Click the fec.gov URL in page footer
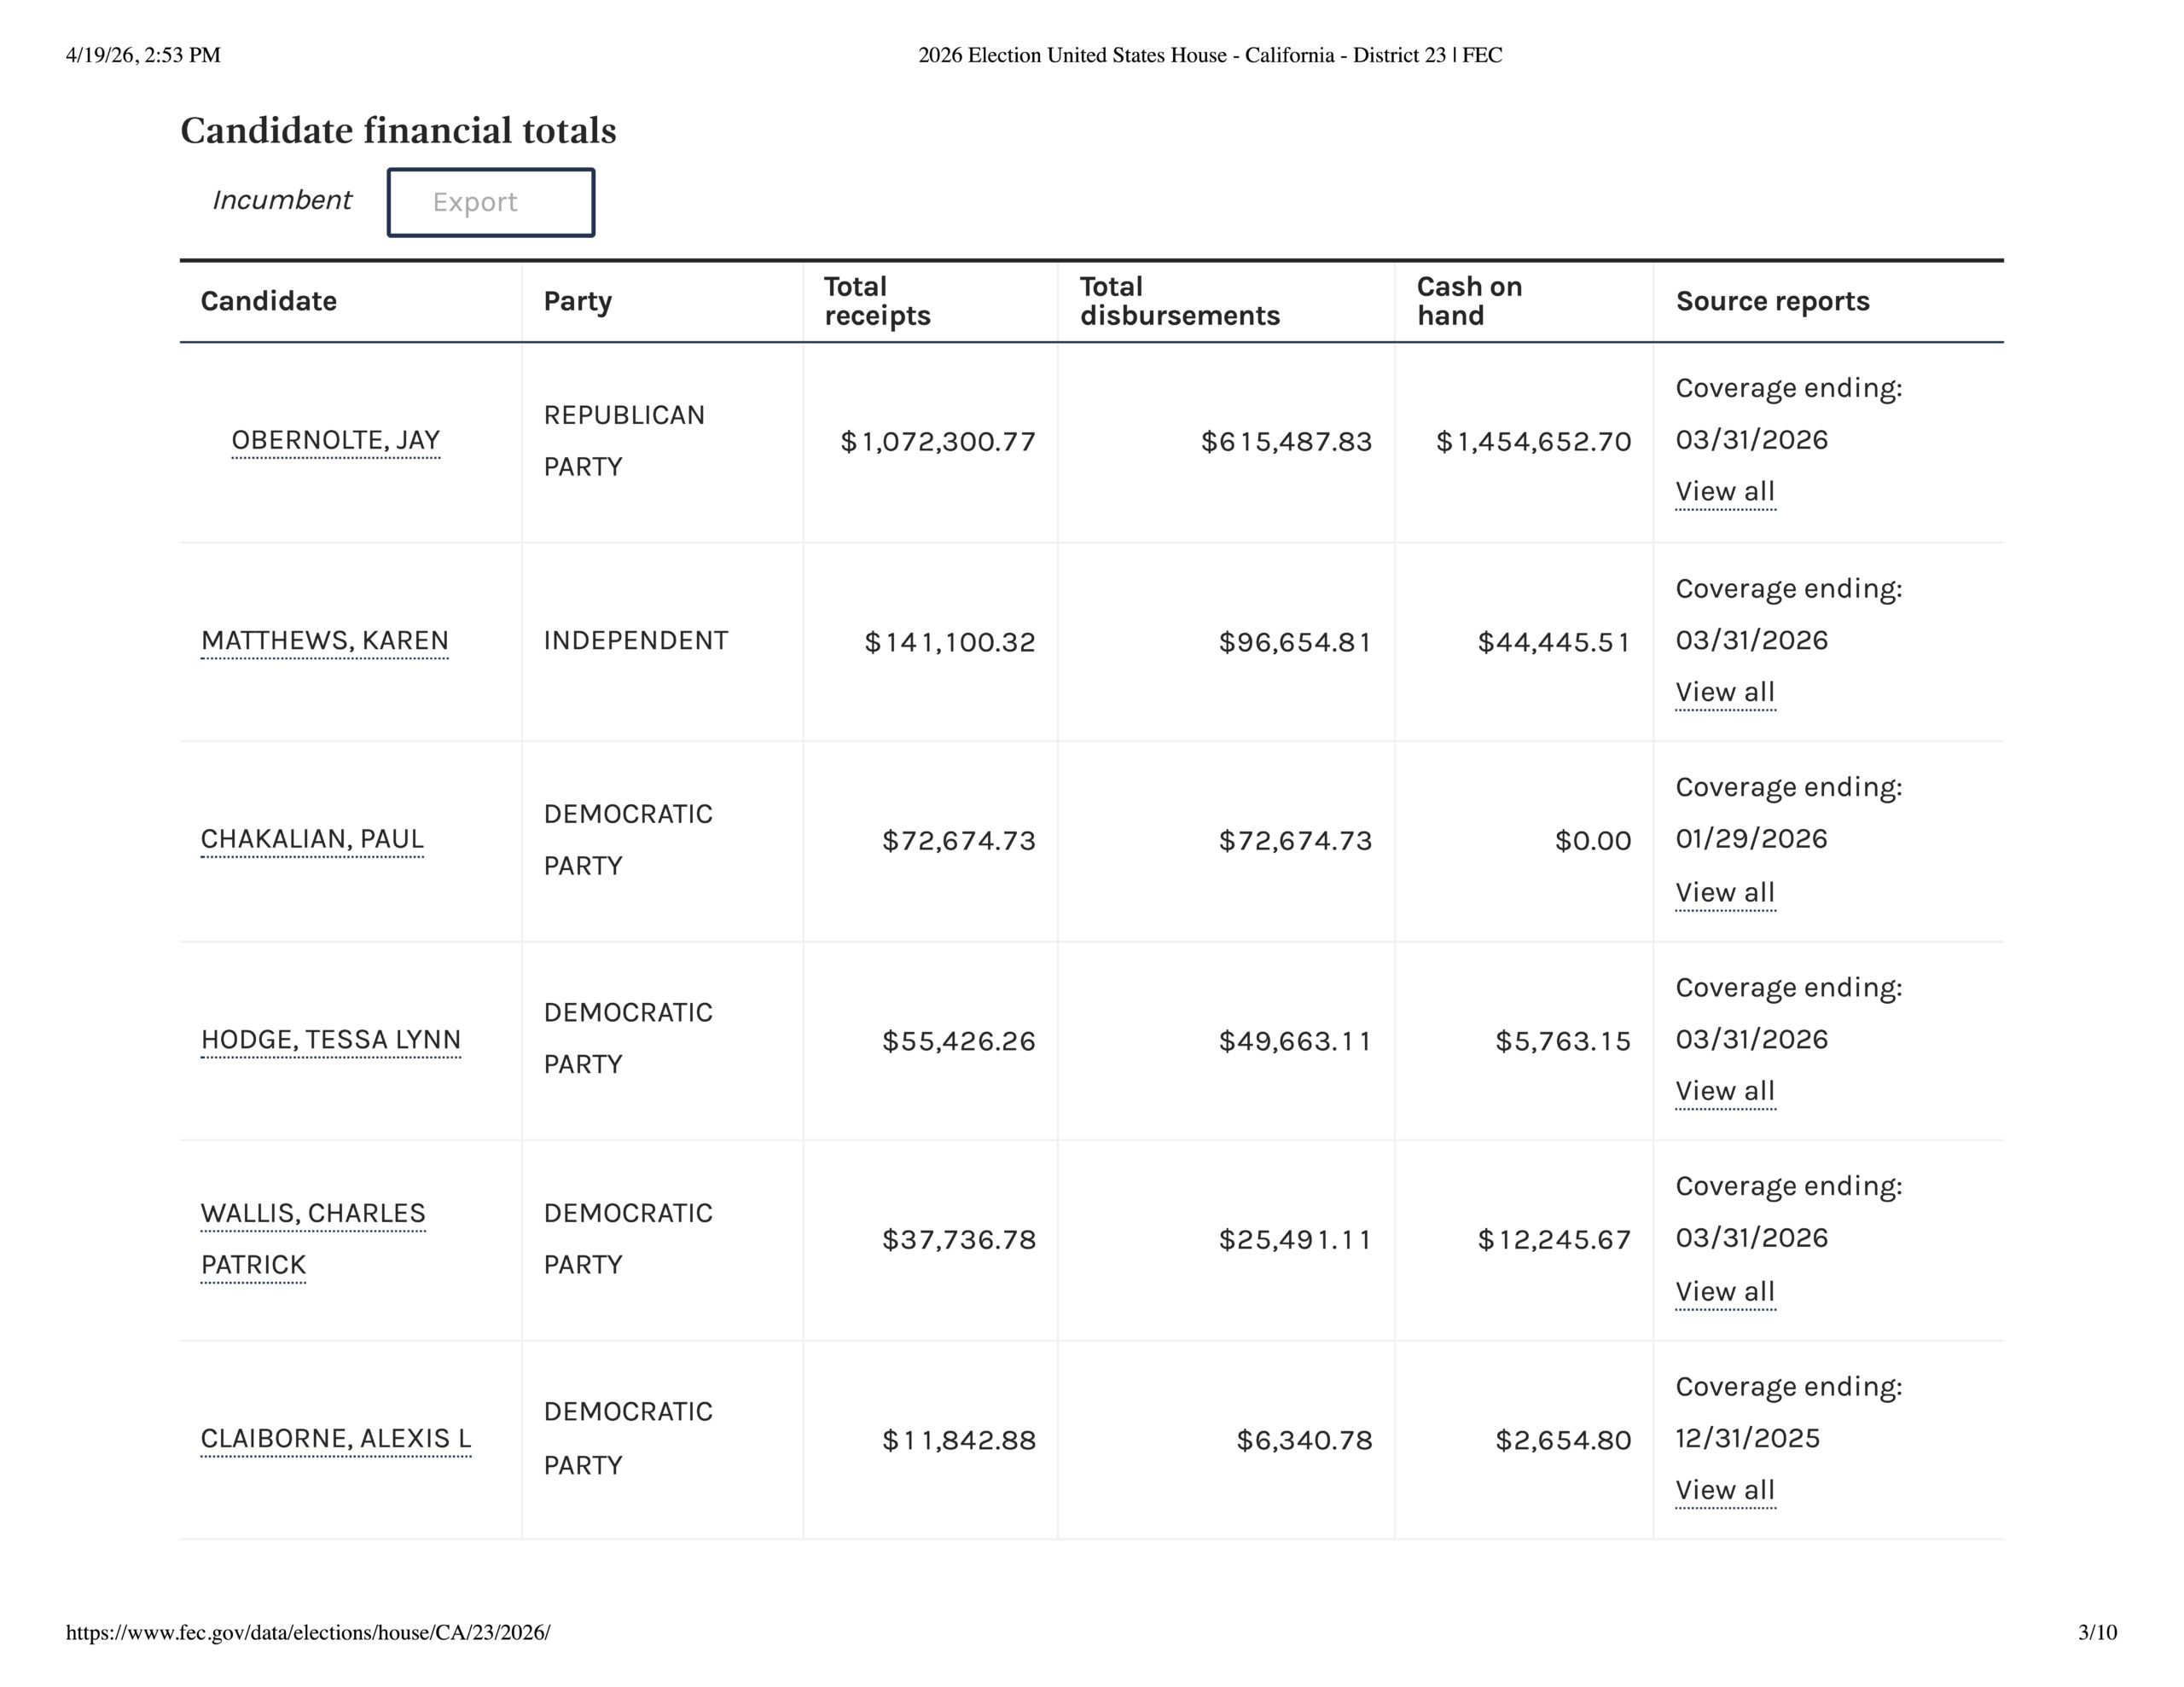The image size is (2184, 1687). tap(308, 1633)
